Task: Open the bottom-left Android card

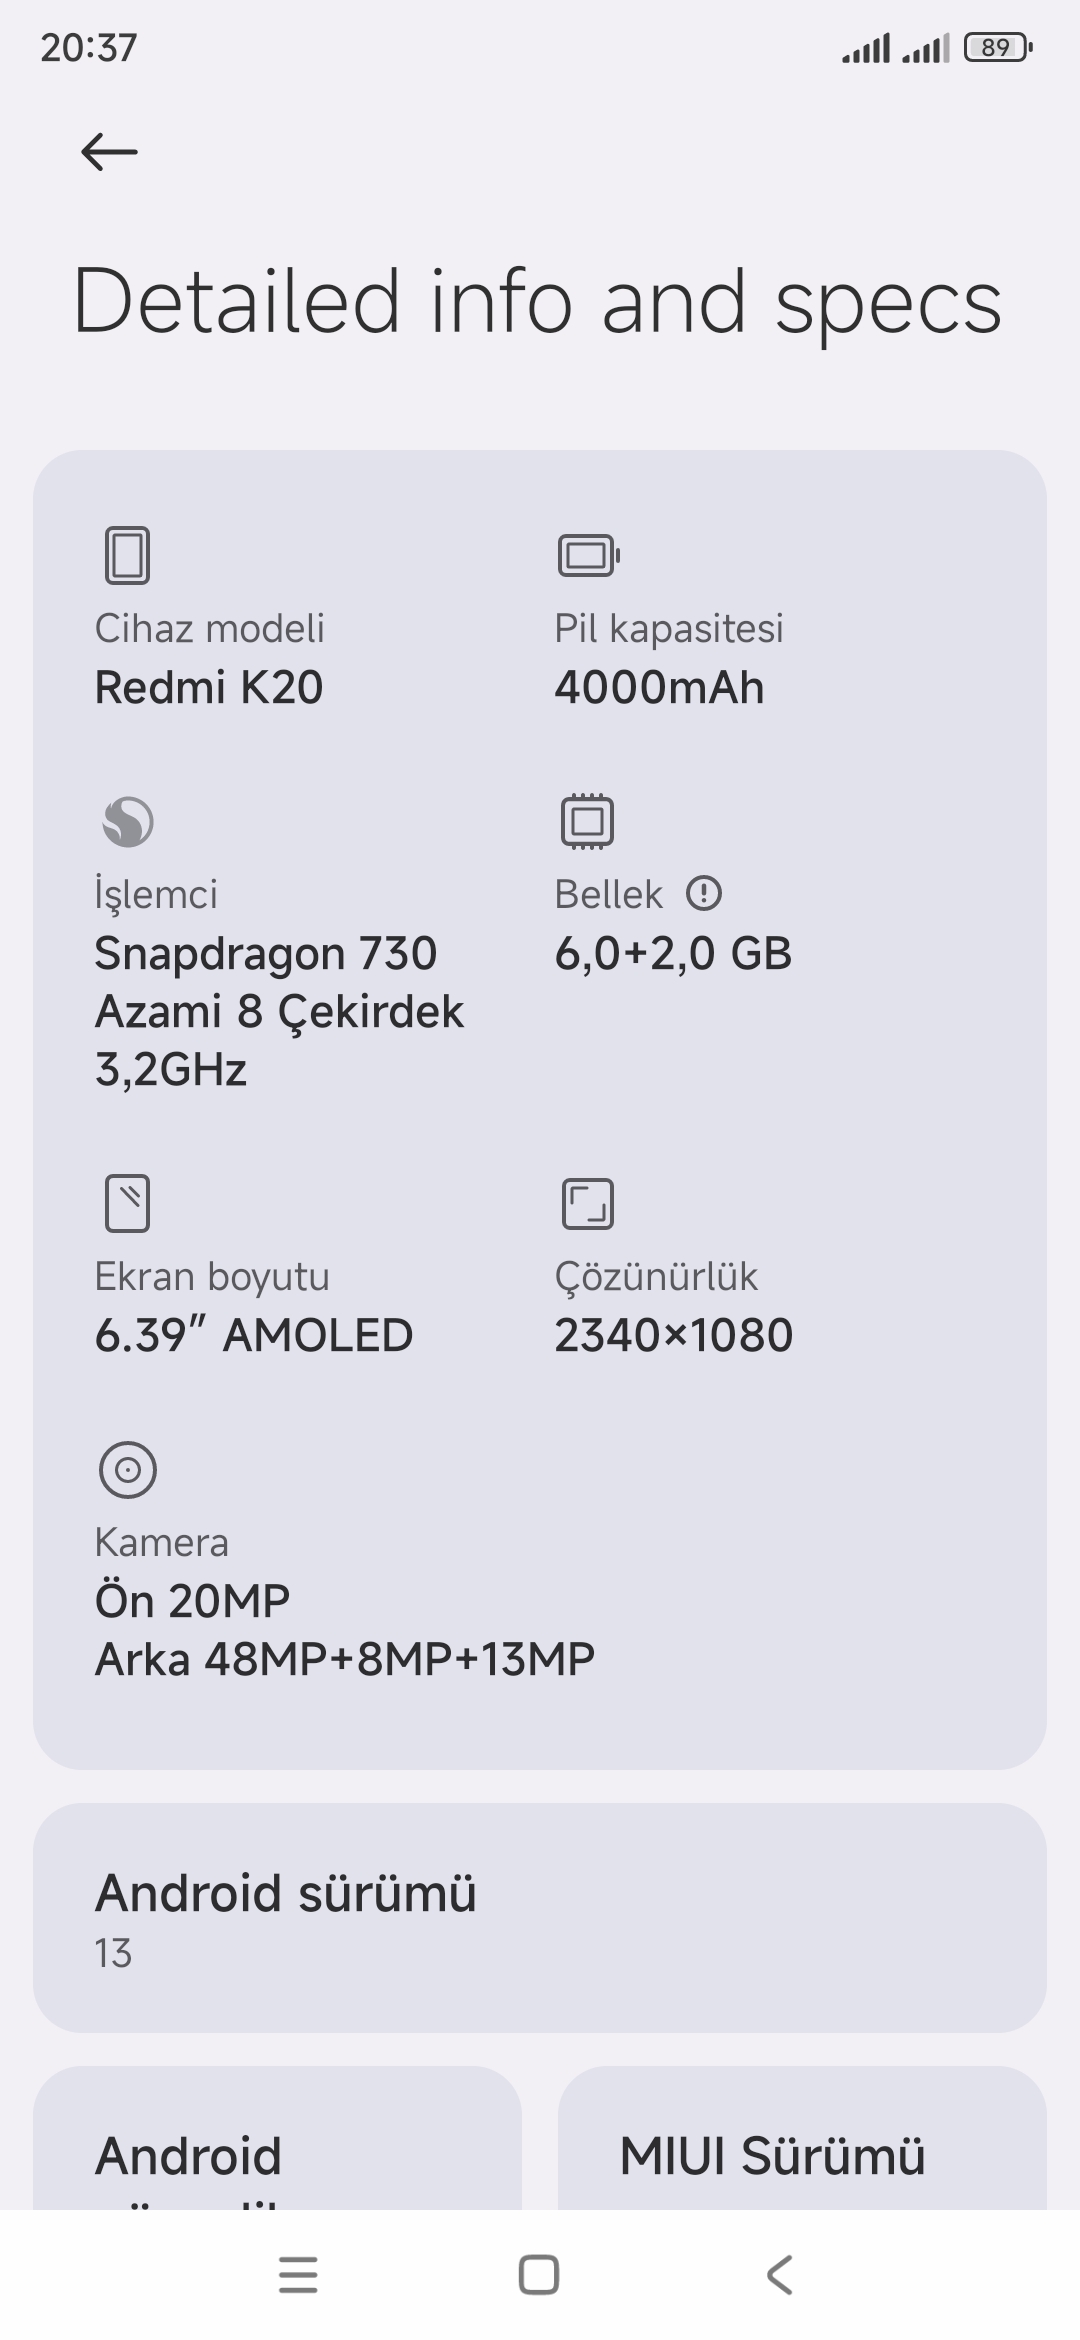Action: pos(277,2138)
